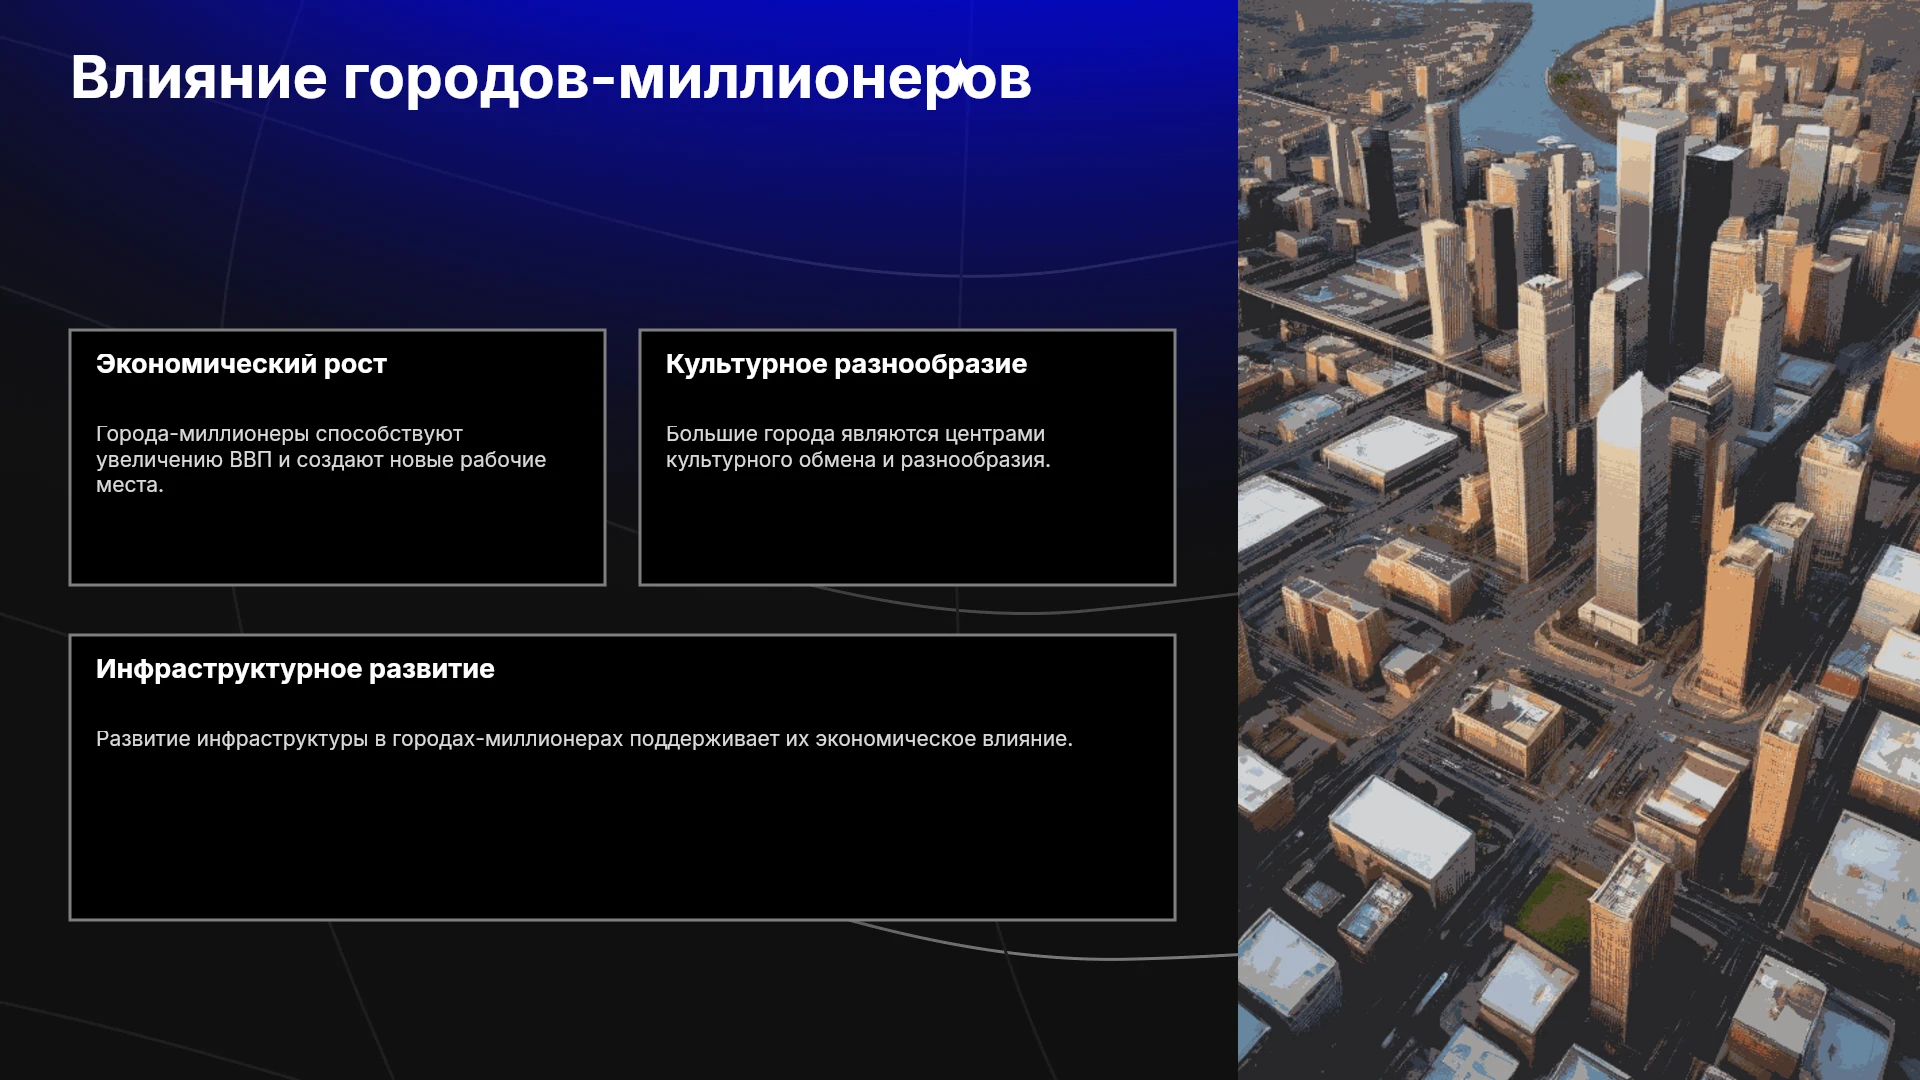Viewport: 1920px width, 1080px height.
Task: Select the text about культурного обмена
Action: (x=858, y=447)
